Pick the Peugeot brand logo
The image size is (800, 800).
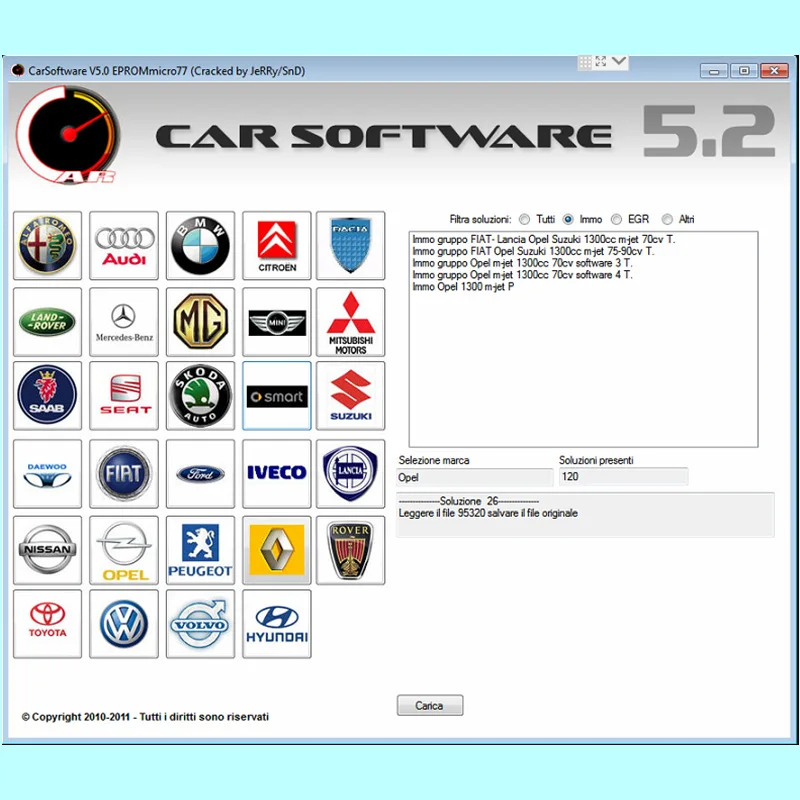tap(201, 550)
